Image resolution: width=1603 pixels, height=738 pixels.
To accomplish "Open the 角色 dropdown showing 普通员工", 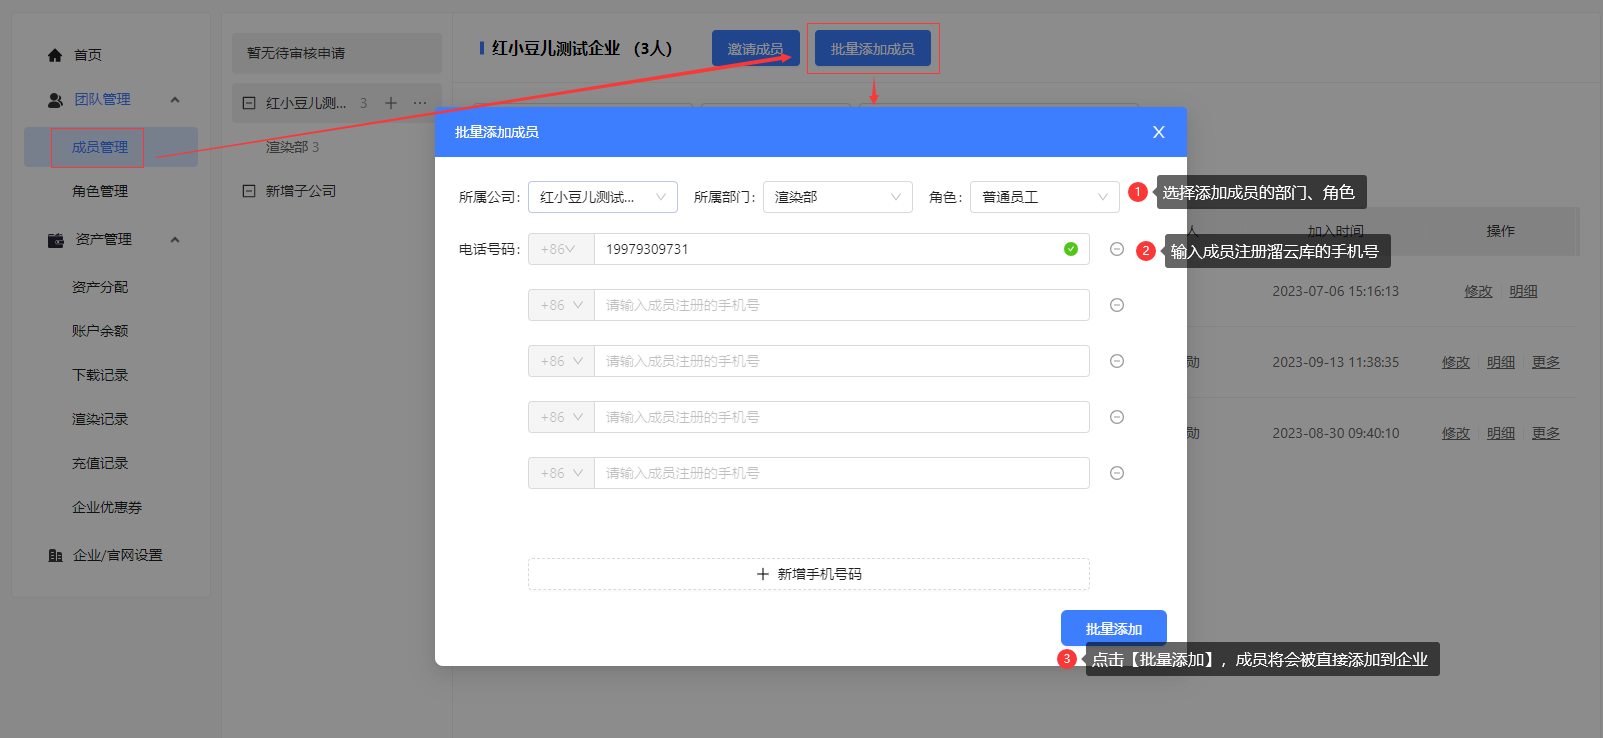I will (x=1045, y=197).
